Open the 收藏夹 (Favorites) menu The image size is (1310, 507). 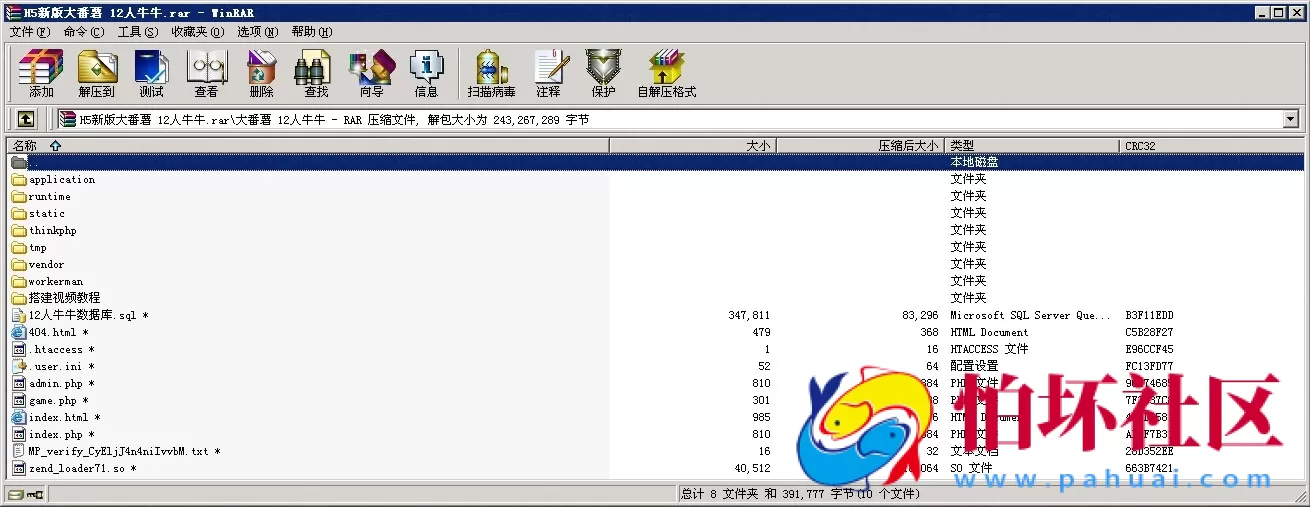197,32
